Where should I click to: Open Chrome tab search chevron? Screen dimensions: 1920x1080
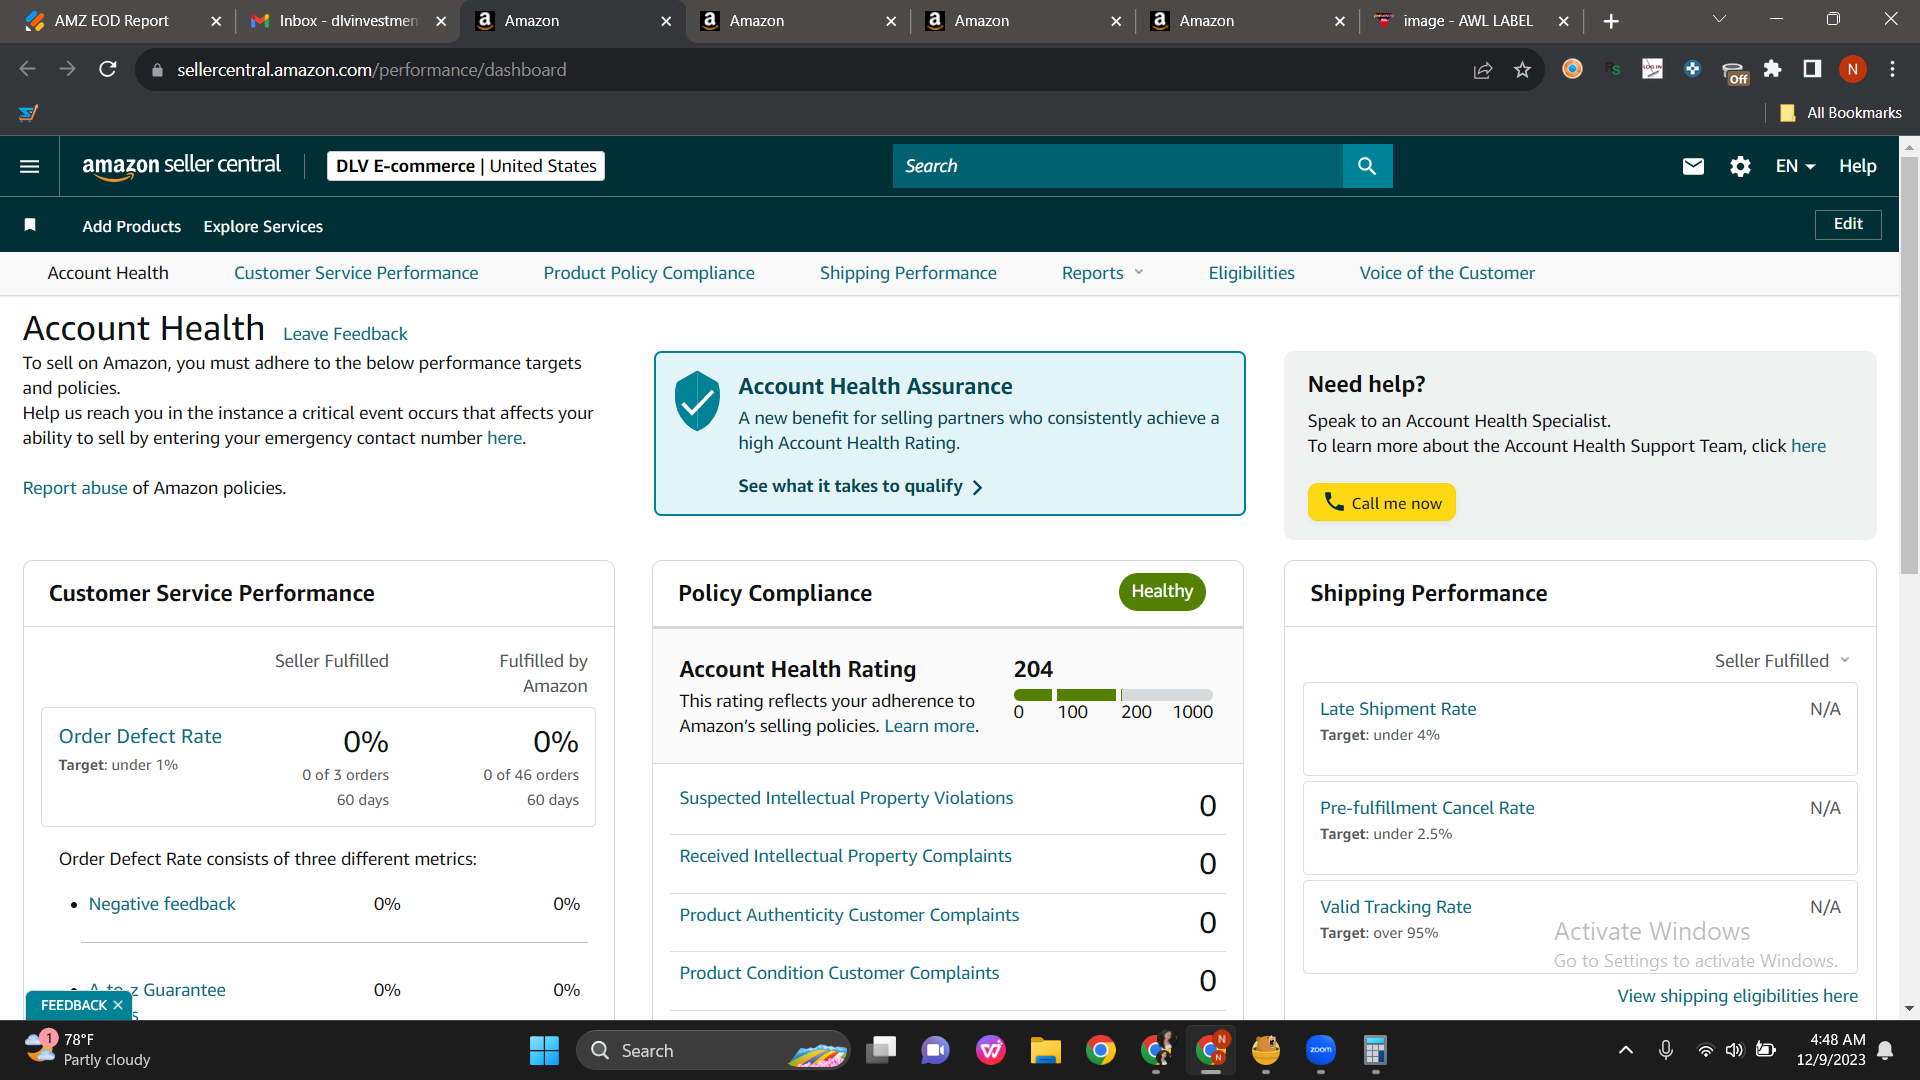(x=1720, y=20)
